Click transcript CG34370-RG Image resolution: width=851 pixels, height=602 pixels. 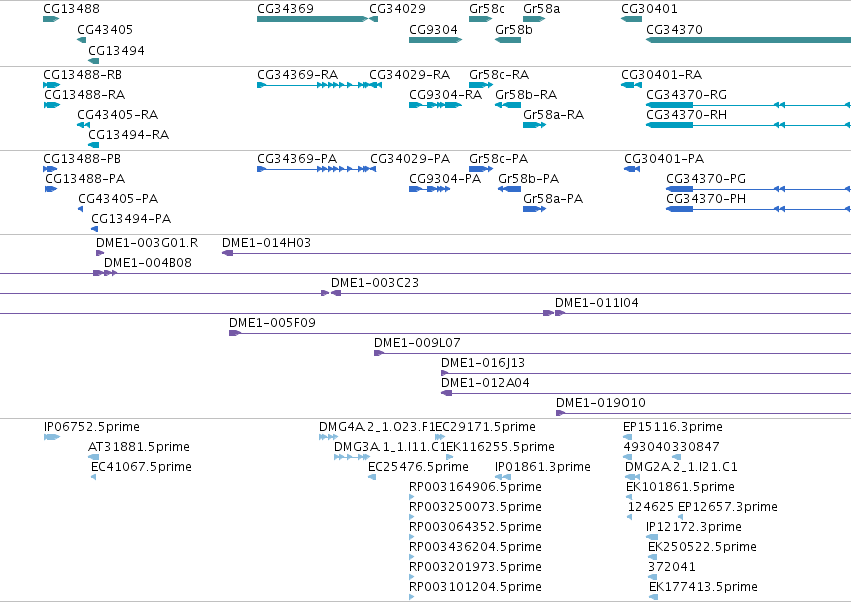point(686,94)
